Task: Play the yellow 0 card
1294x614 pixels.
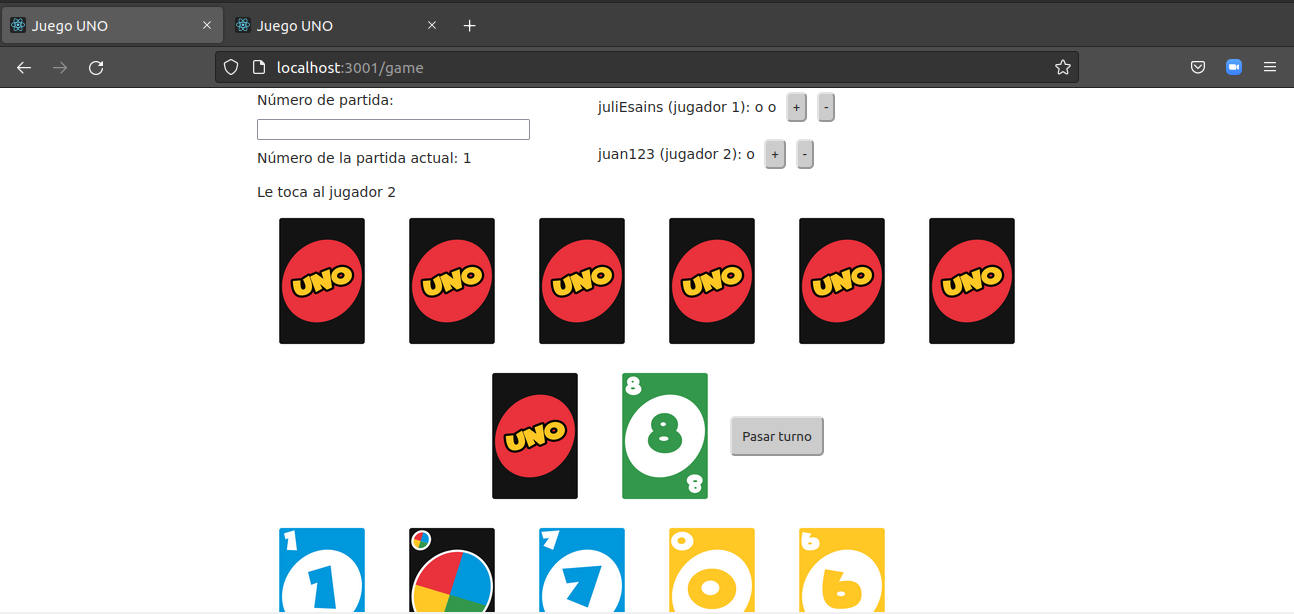Action: click(x=712, y=570)
